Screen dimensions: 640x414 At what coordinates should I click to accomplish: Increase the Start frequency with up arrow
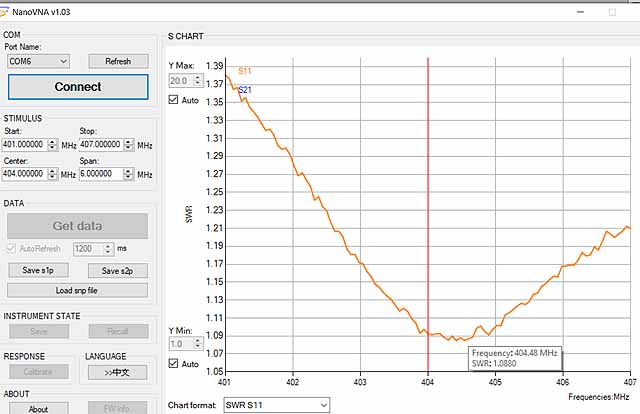pos(53,142)
